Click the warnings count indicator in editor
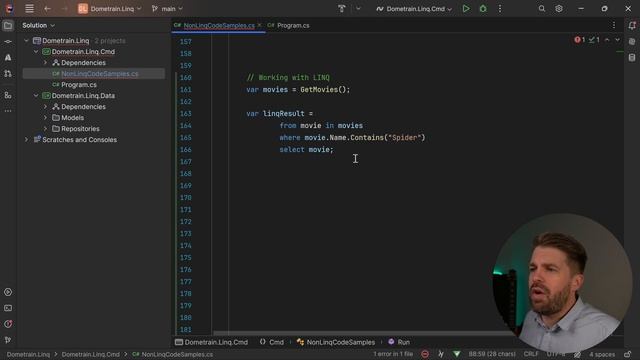The width and height of the screenshot is (640, 360). point(594,40)
